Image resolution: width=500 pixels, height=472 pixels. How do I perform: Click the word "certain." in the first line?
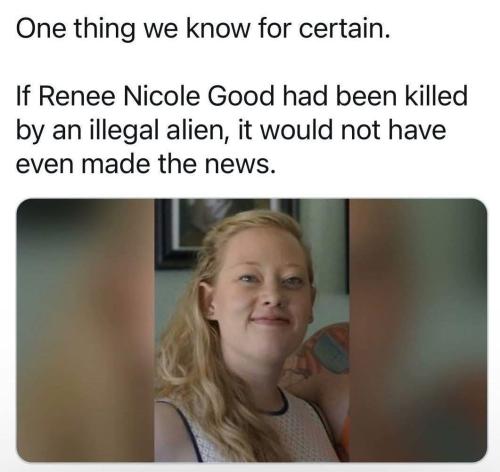[x=344, y=29]
